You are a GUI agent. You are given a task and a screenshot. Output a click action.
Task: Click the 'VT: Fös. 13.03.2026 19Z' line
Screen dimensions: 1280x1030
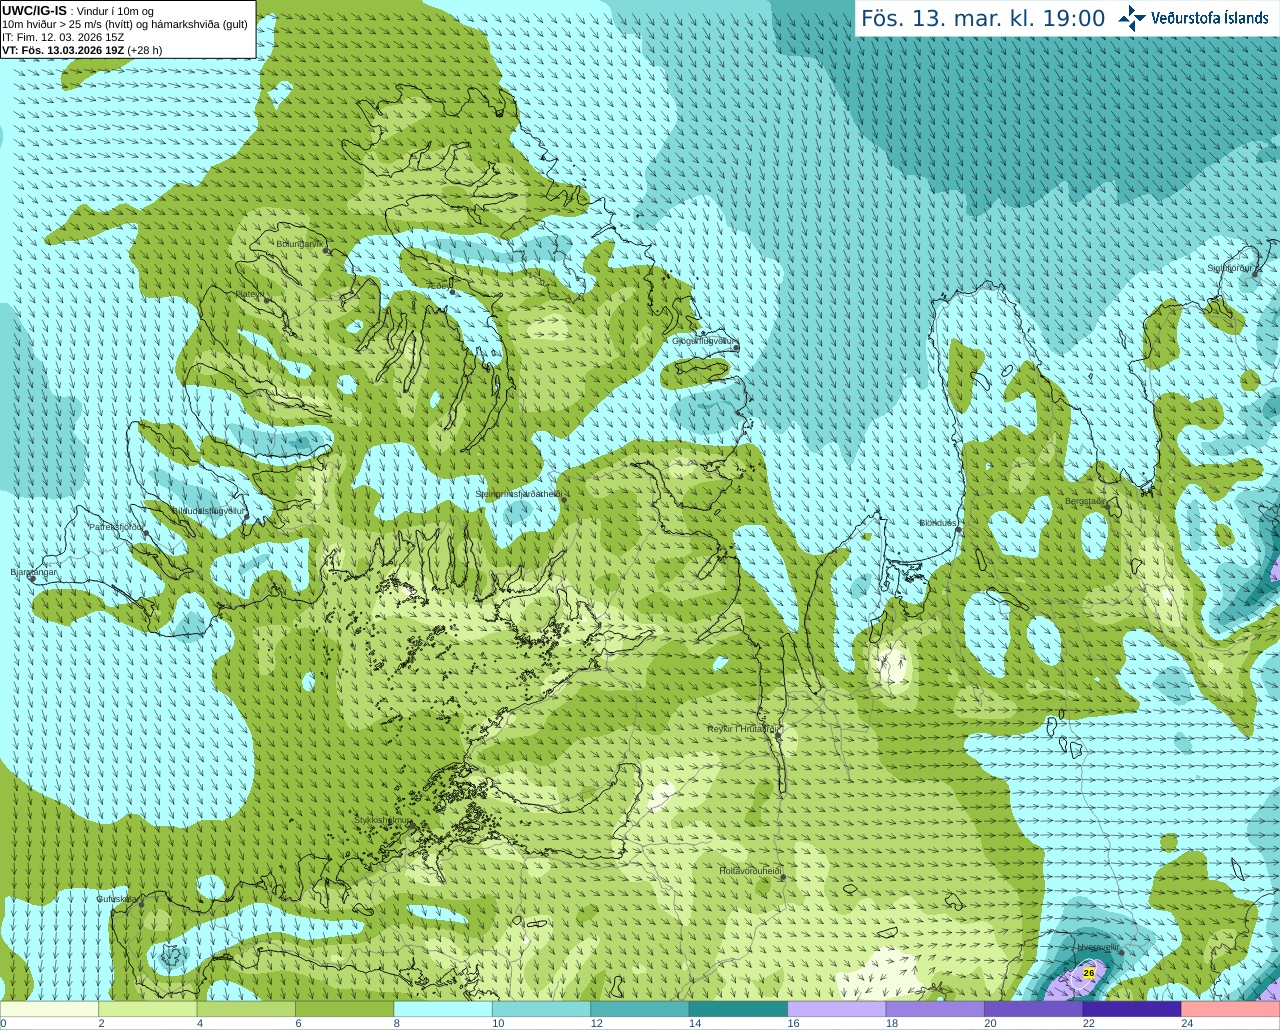point(63,50)
